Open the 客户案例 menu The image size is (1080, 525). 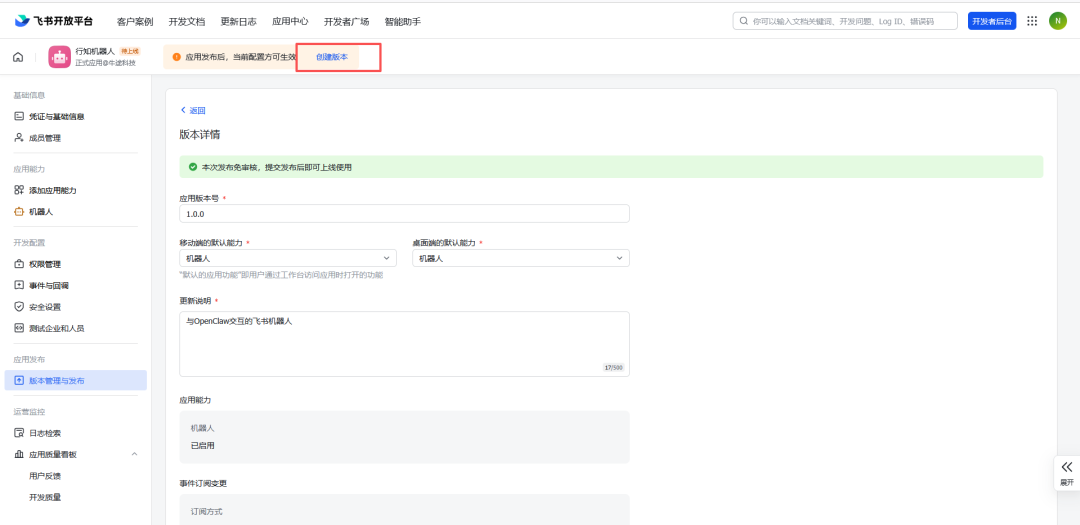pos(135,21)
